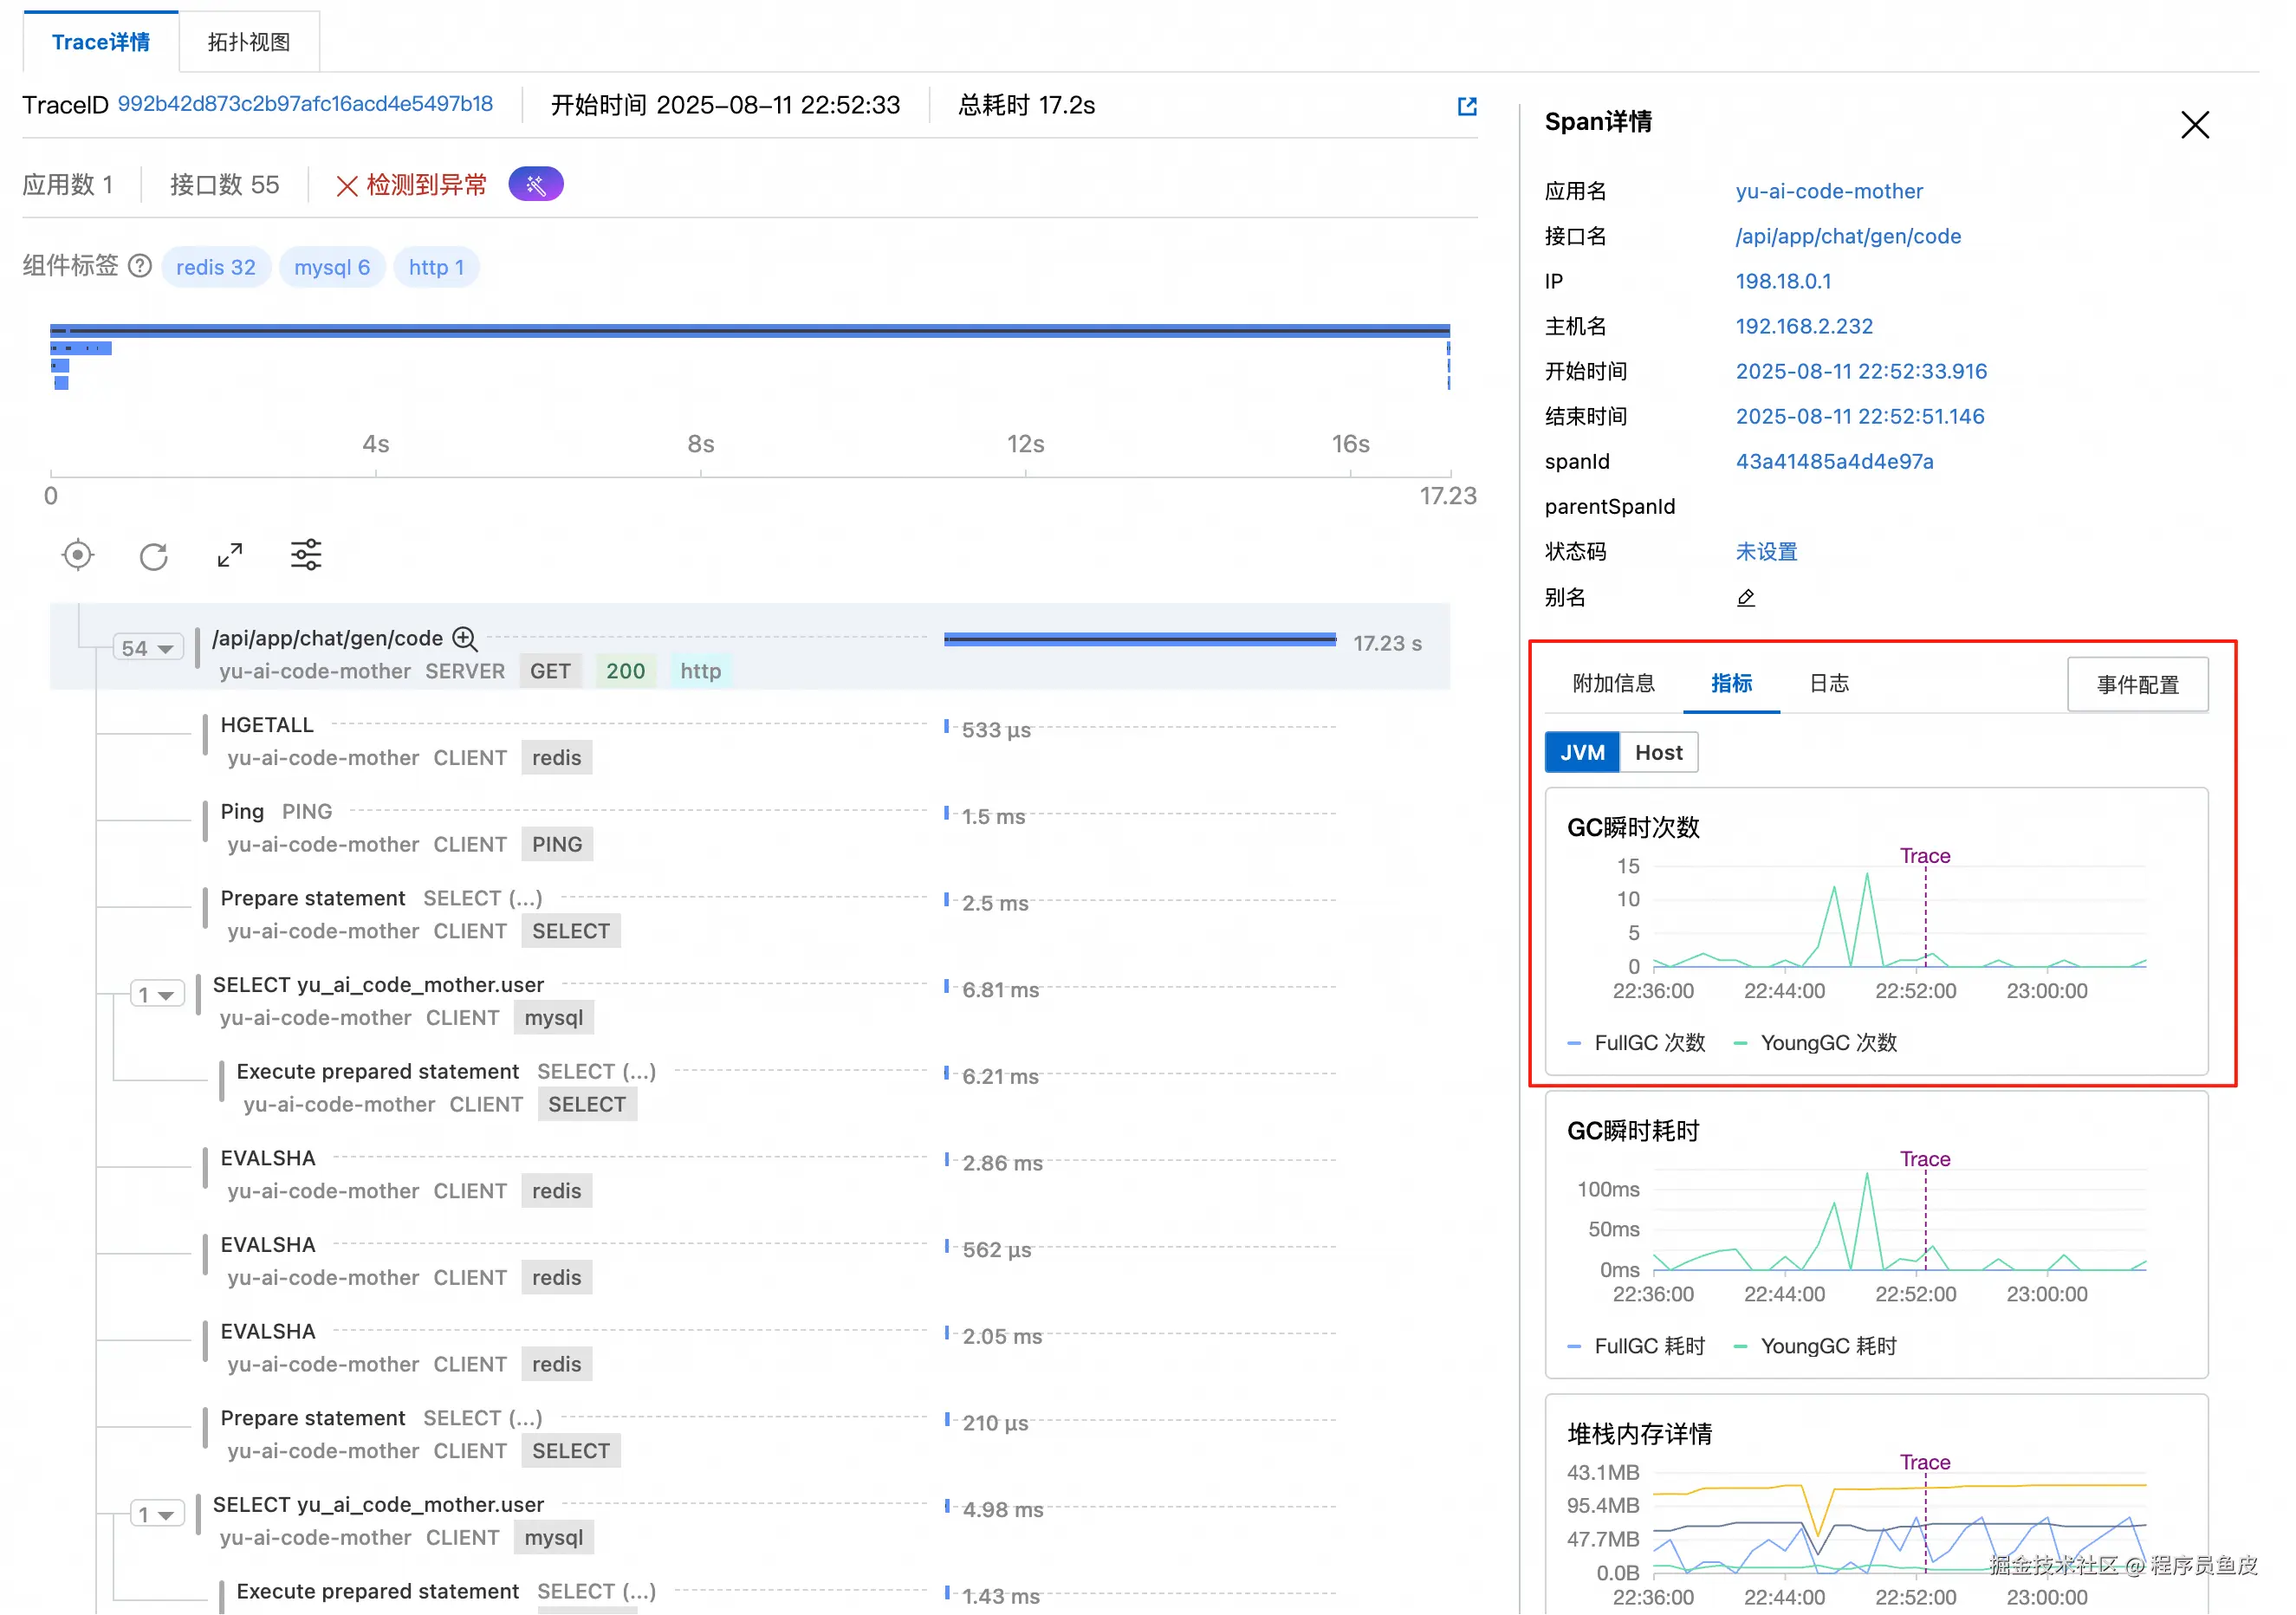Click the alias edit pencil icon
The height and width of the screenshot is (1615, 2296).
coord(1745,598)
